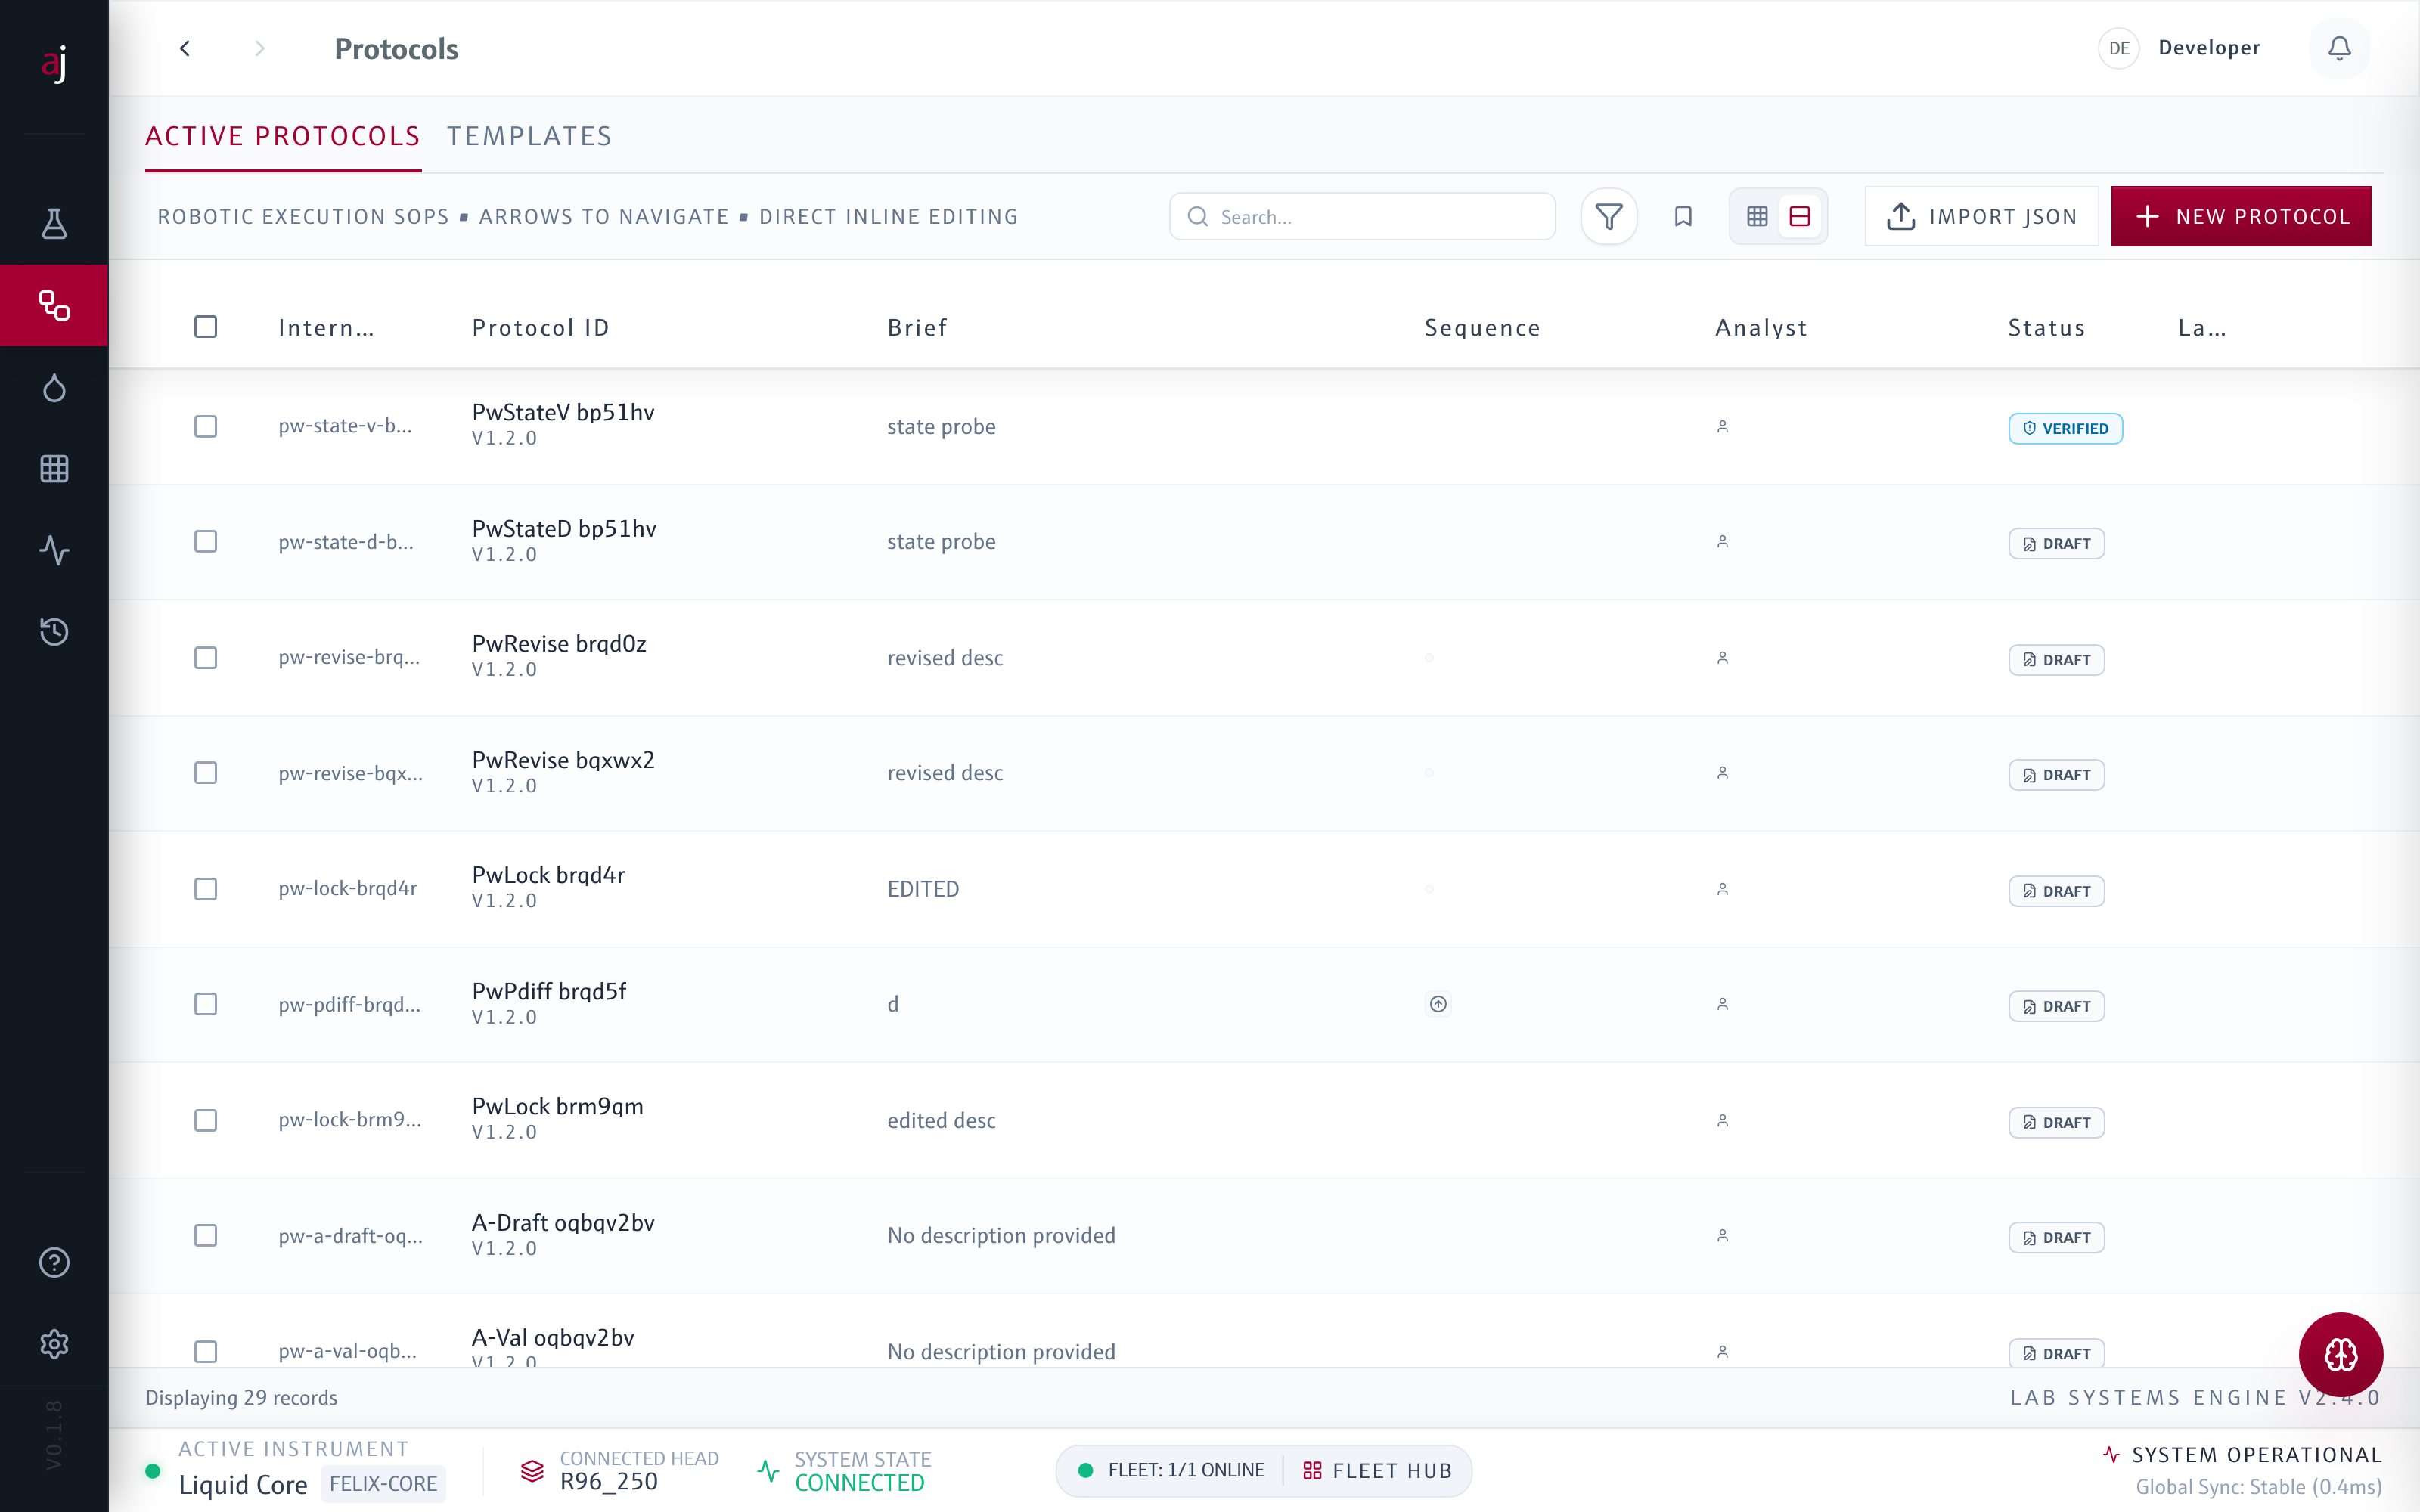Click Draft badge in PwPdiff brqd5f row
Screen dimensions: 2420x1512
[x=2056, y=1006]
